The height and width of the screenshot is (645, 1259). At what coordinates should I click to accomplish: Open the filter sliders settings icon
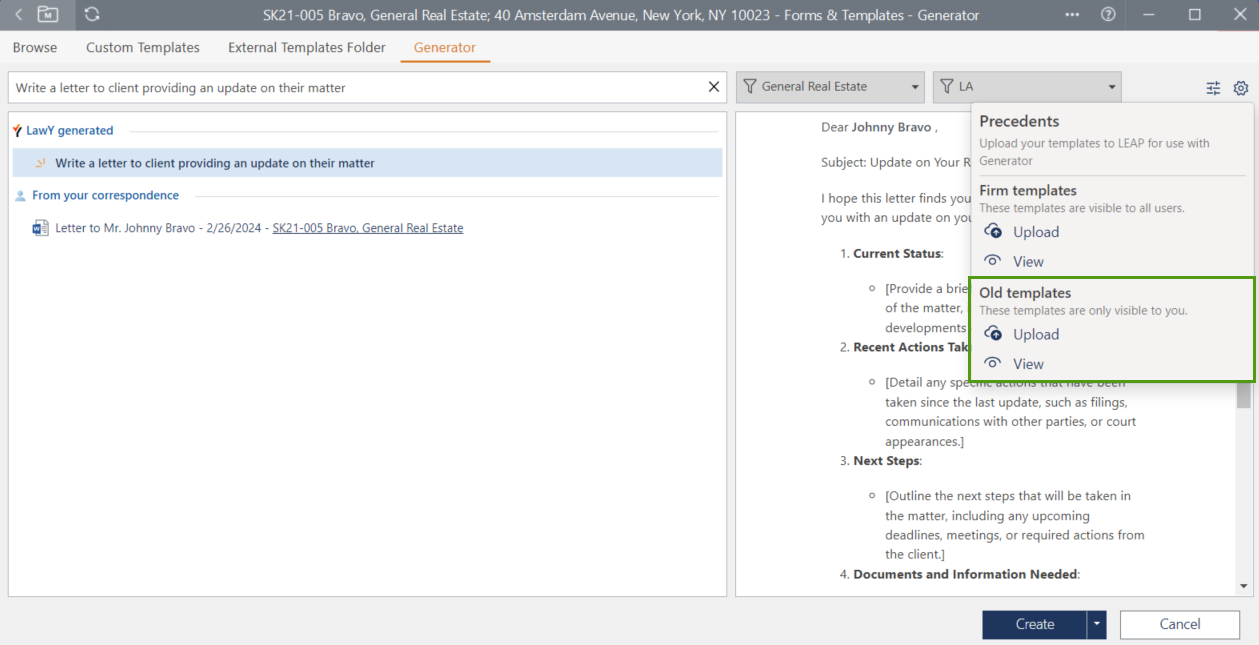[x=1213, y=88]
